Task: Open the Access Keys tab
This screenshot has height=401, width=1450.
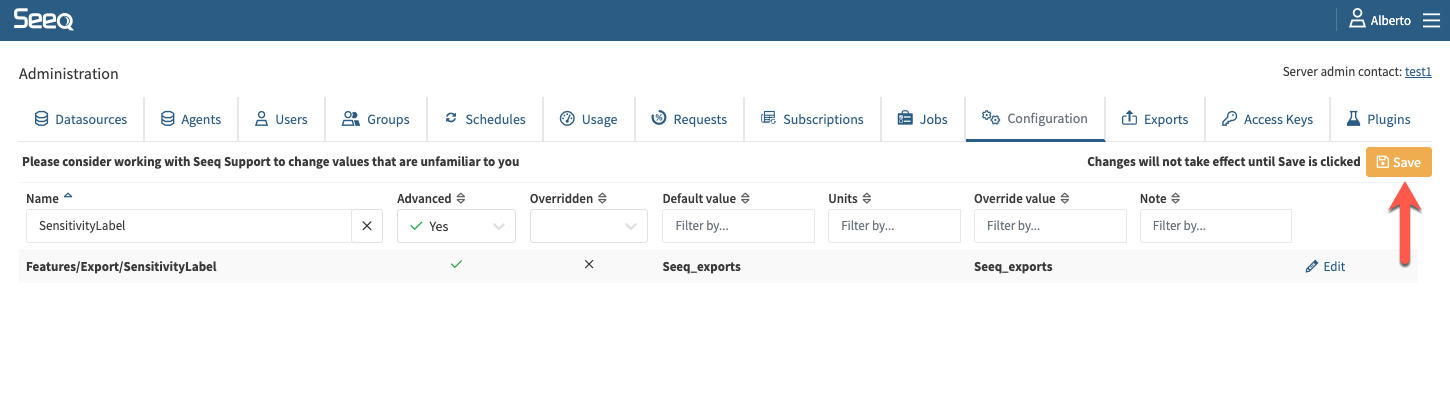Action: (1267, 119)
